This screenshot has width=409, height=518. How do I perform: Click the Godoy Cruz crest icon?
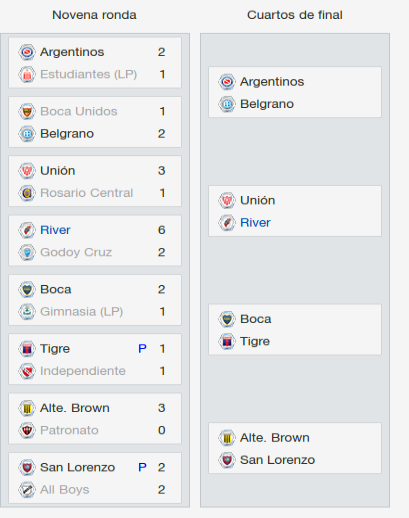[27, 252]
